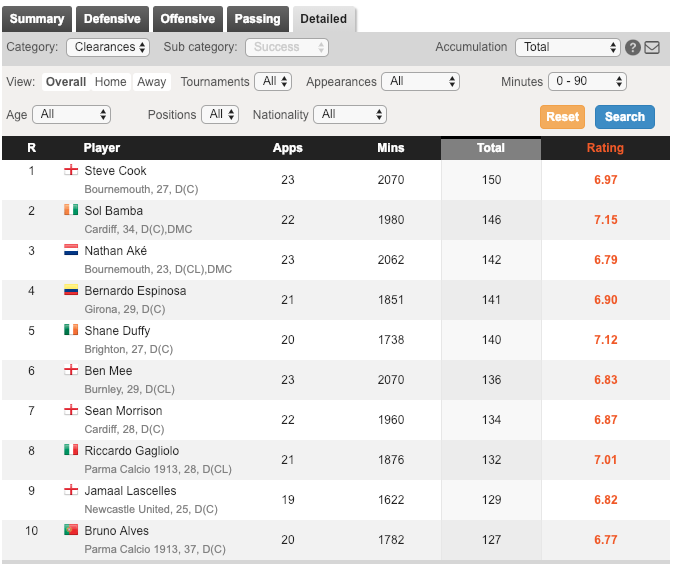The width and height of the screenshot is (673, 564).
Task: Switch to the Summary tab
Action: pyautogui.click(x=37, y=19)
